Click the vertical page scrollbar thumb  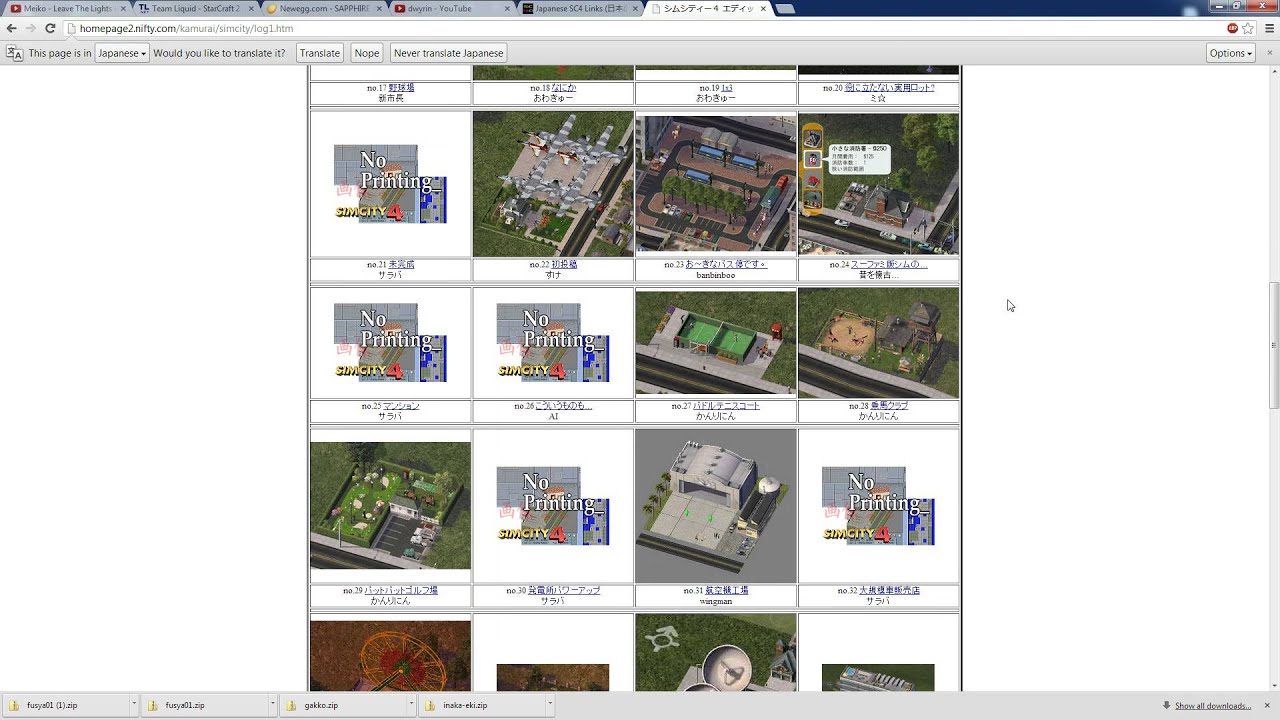tap(1273, 345)
